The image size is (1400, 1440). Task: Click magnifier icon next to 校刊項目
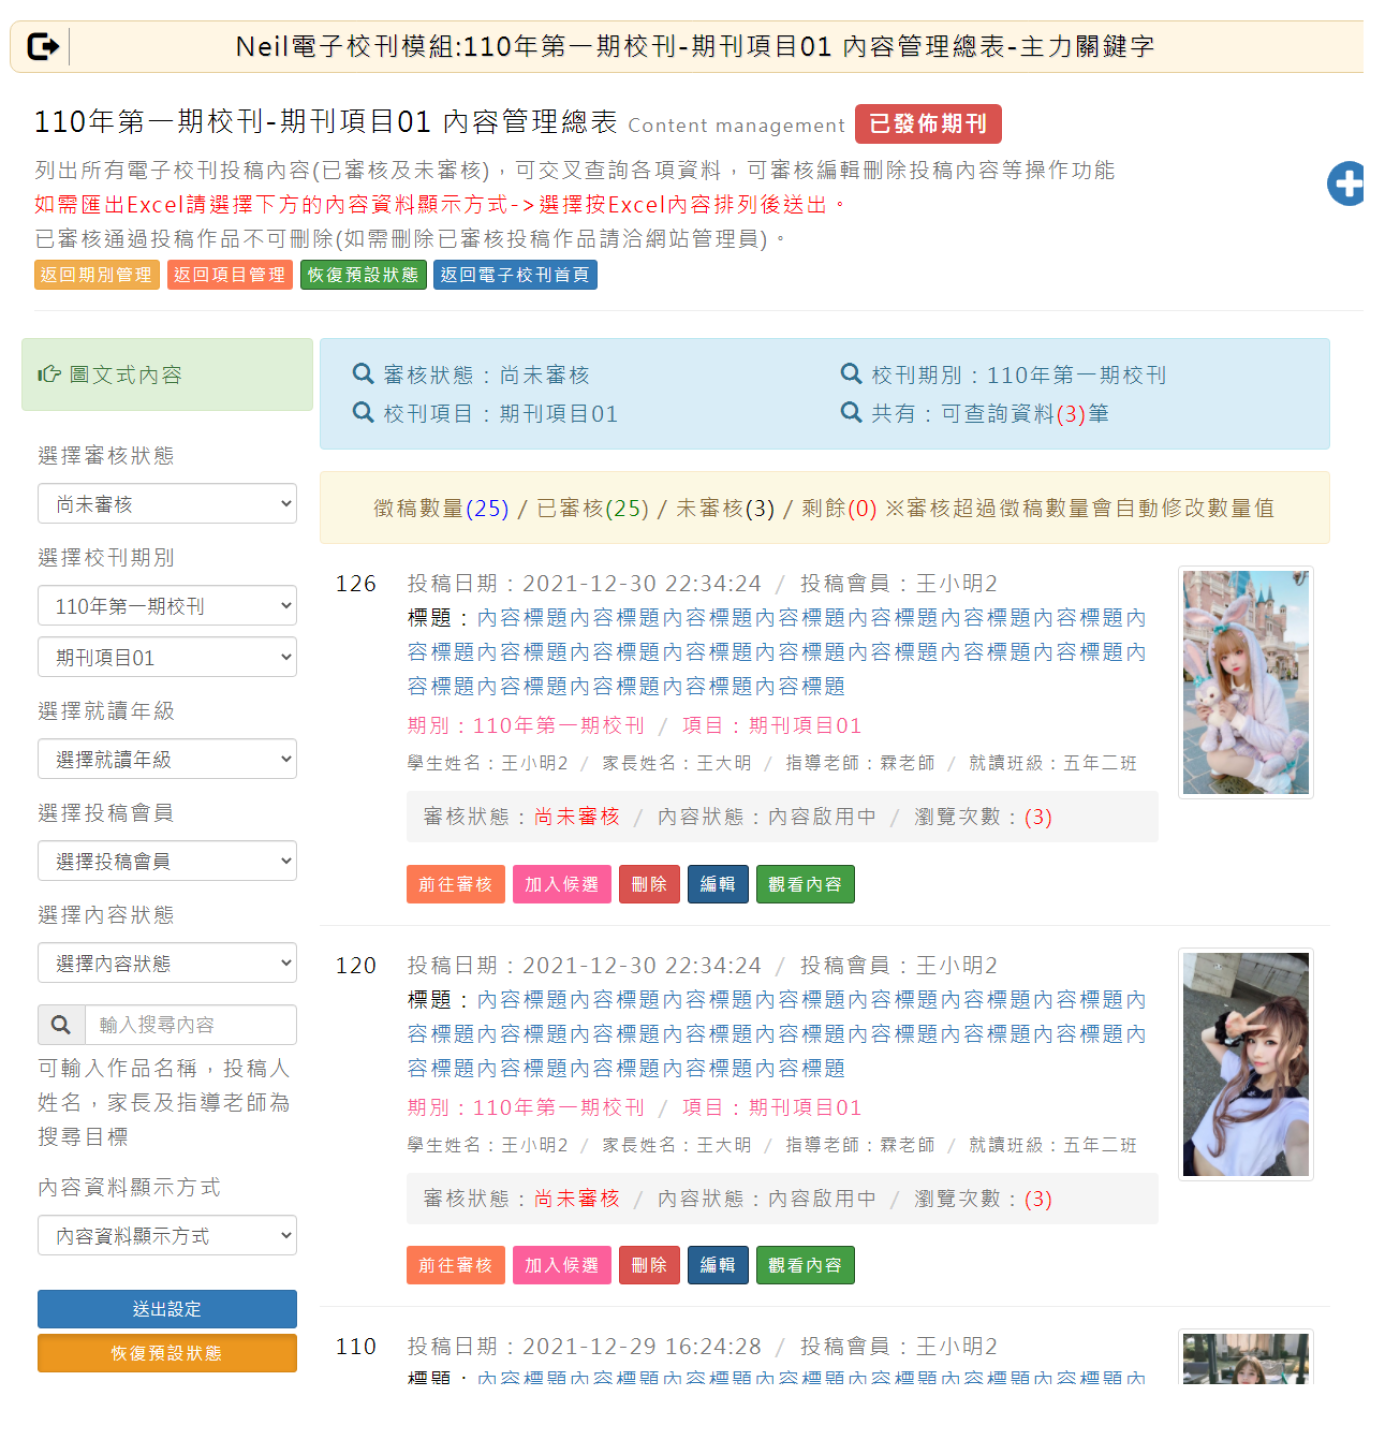click(363, 413)
